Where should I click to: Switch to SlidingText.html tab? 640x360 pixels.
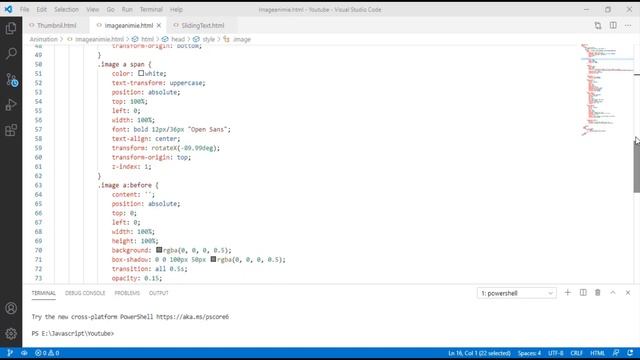click(x=202, y=25)
